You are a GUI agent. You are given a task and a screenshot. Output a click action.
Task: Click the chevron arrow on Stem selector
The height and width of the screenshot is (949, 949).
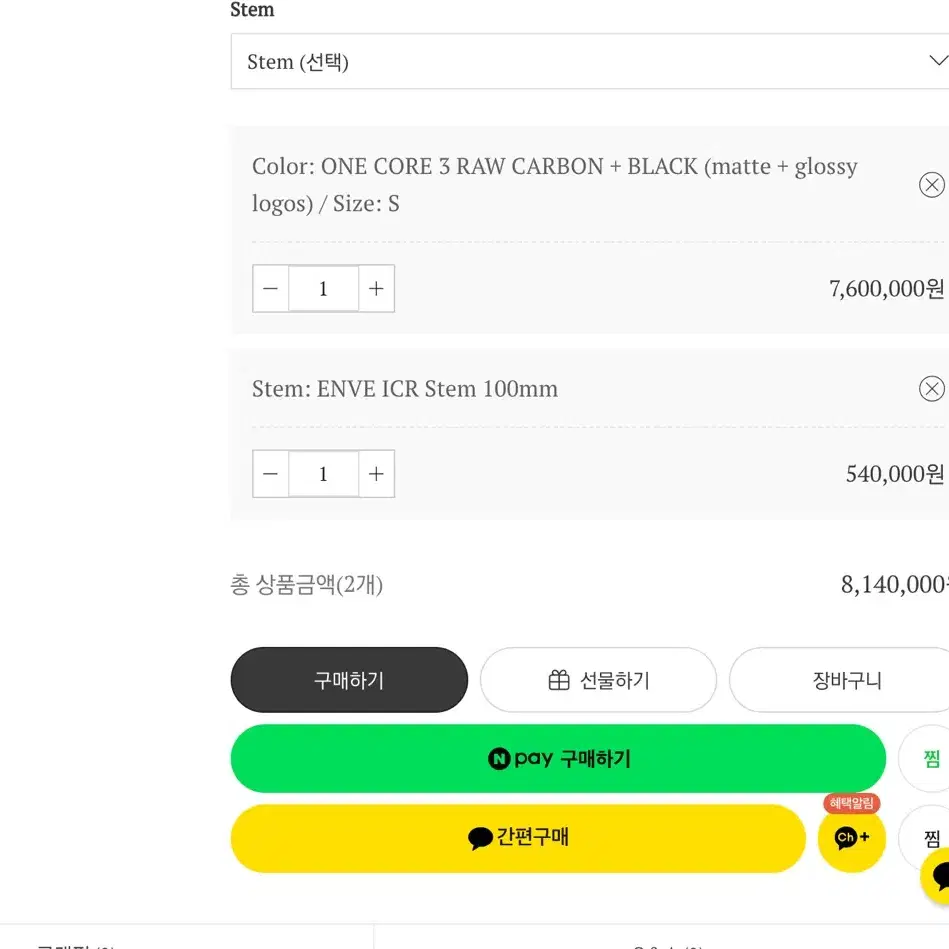(938, 61)
